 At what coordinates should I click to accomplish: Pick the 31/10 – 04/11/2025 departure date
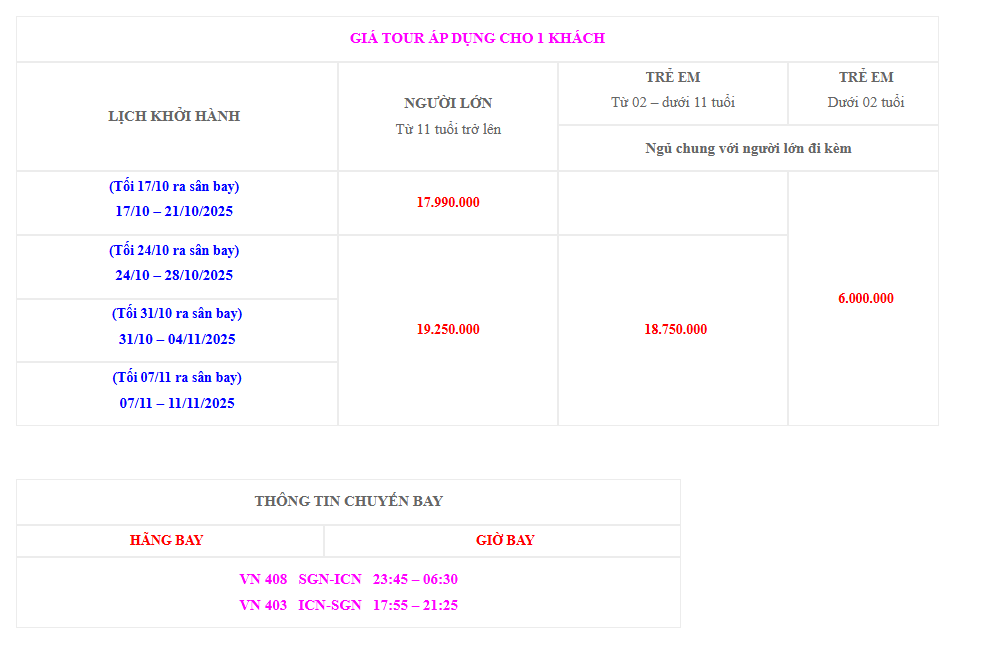(x=177, y=339)
